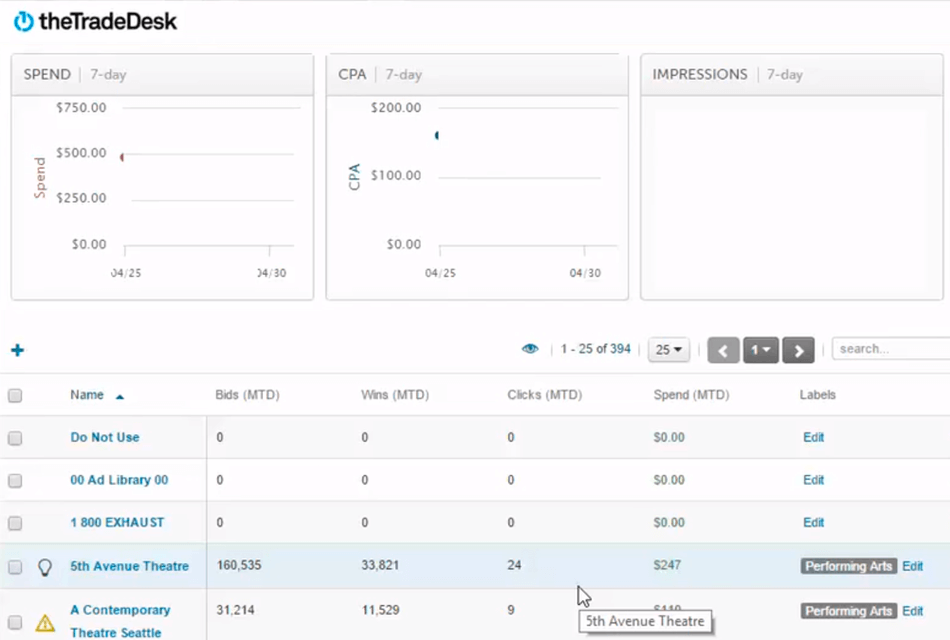Sort by Clicks (MTD) column header
The width and height of the screenshot is (950, 640).
point(545,395)
